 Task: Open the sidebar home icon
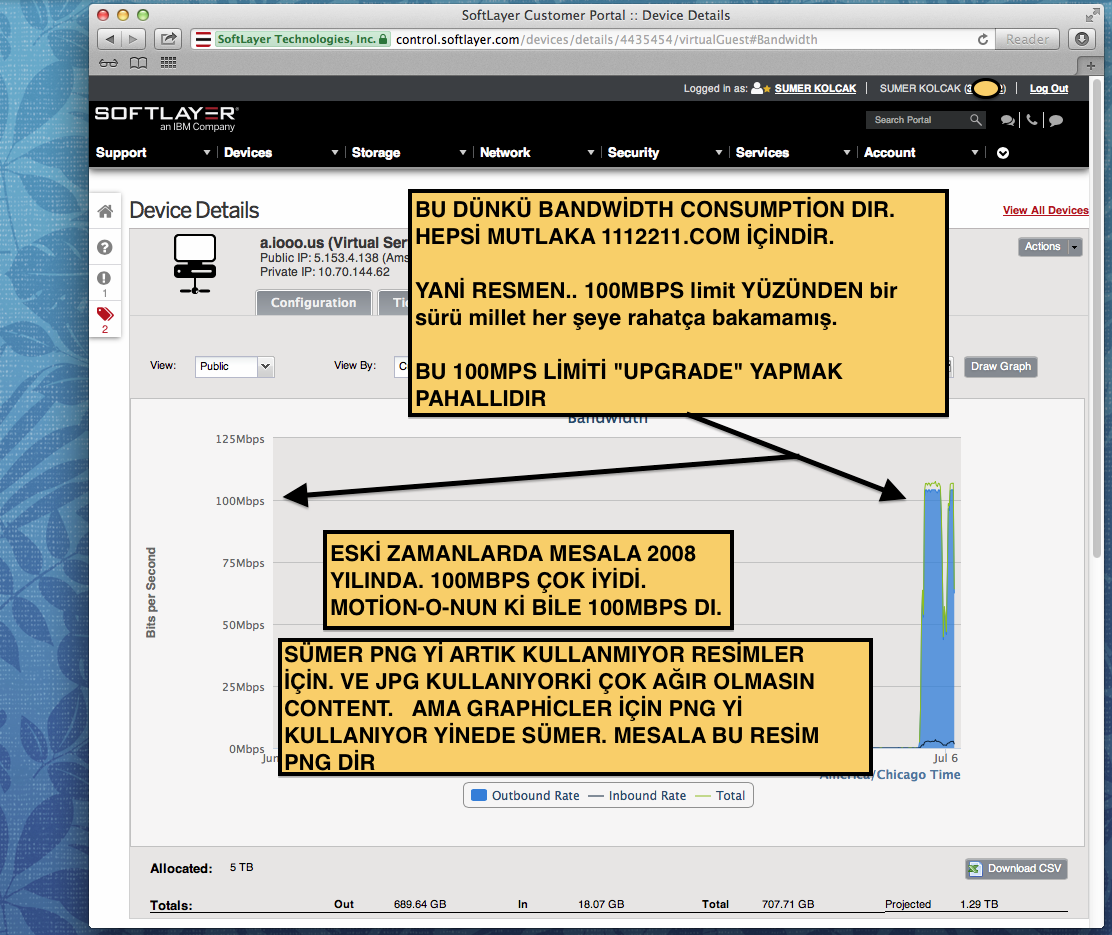(105, 211)
